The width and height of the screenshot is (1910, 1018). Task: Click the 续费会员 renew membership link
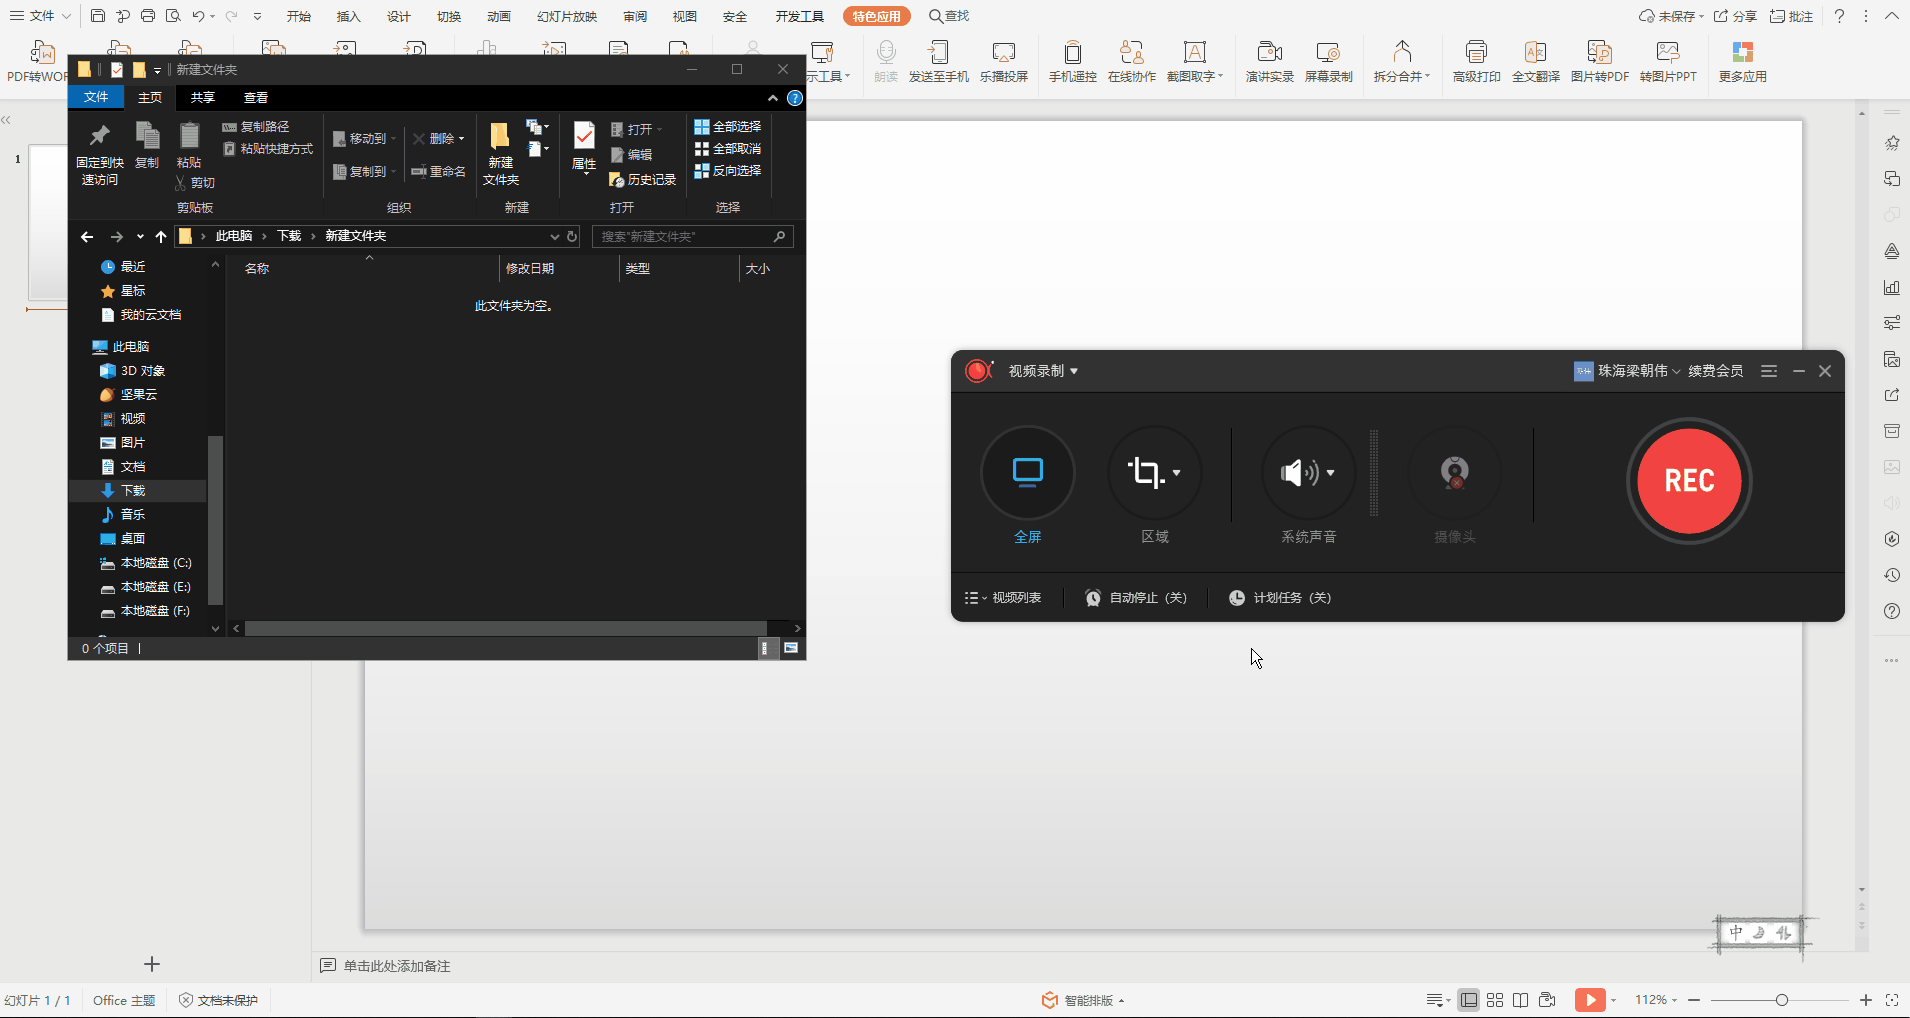[1715, 371]
